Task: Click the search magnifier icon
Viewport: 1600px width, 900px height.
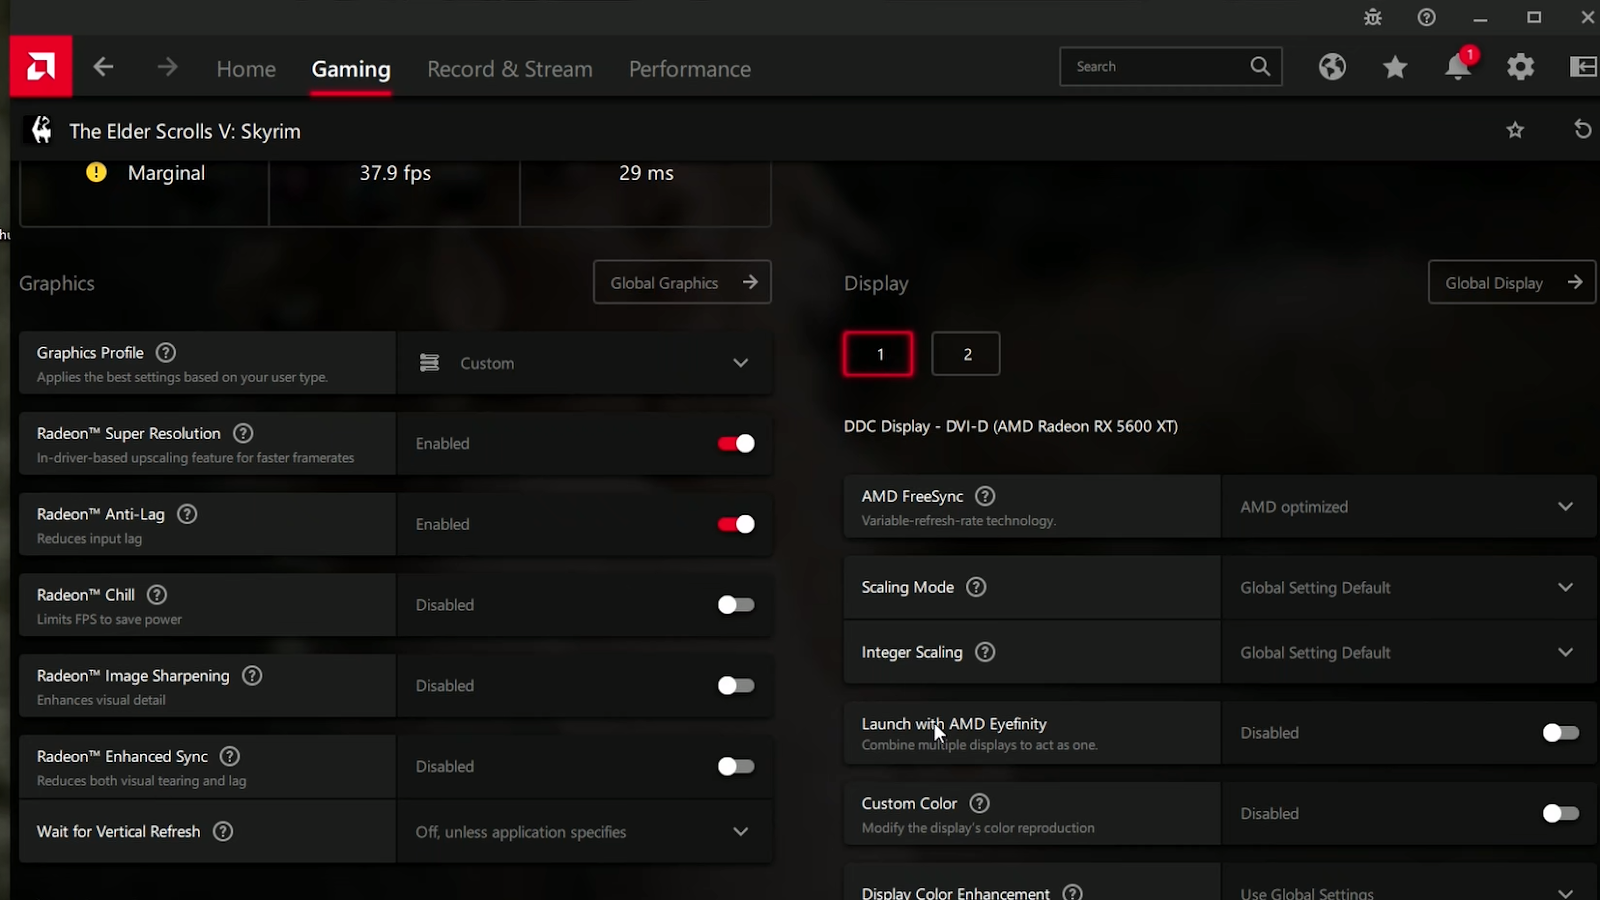Action: pyautogui.click(x=1260, y=66)
